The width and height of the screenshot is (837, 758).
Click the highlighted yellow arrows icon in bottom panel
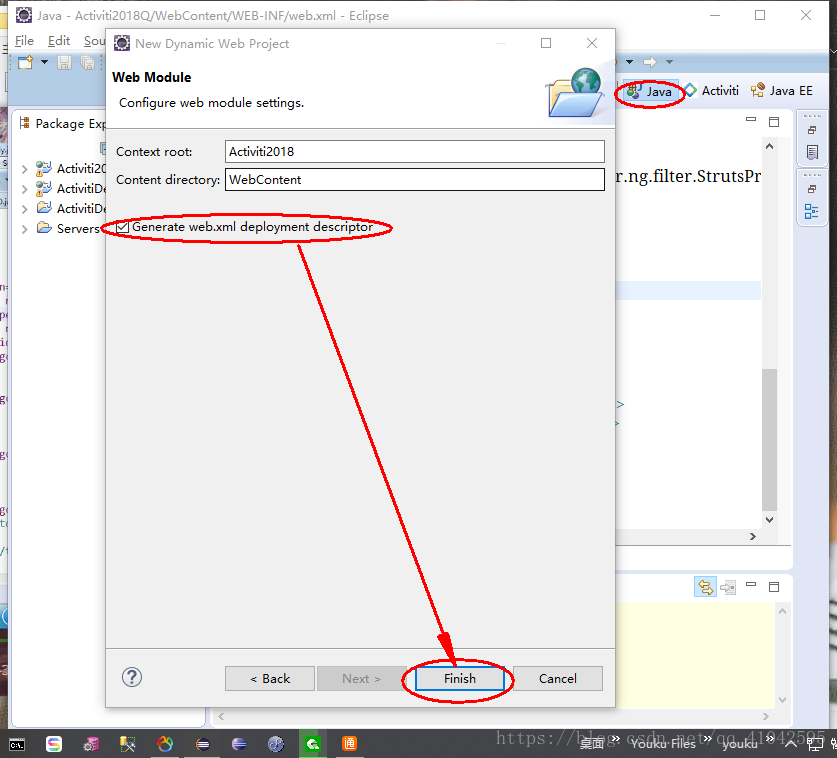(705, 587)
